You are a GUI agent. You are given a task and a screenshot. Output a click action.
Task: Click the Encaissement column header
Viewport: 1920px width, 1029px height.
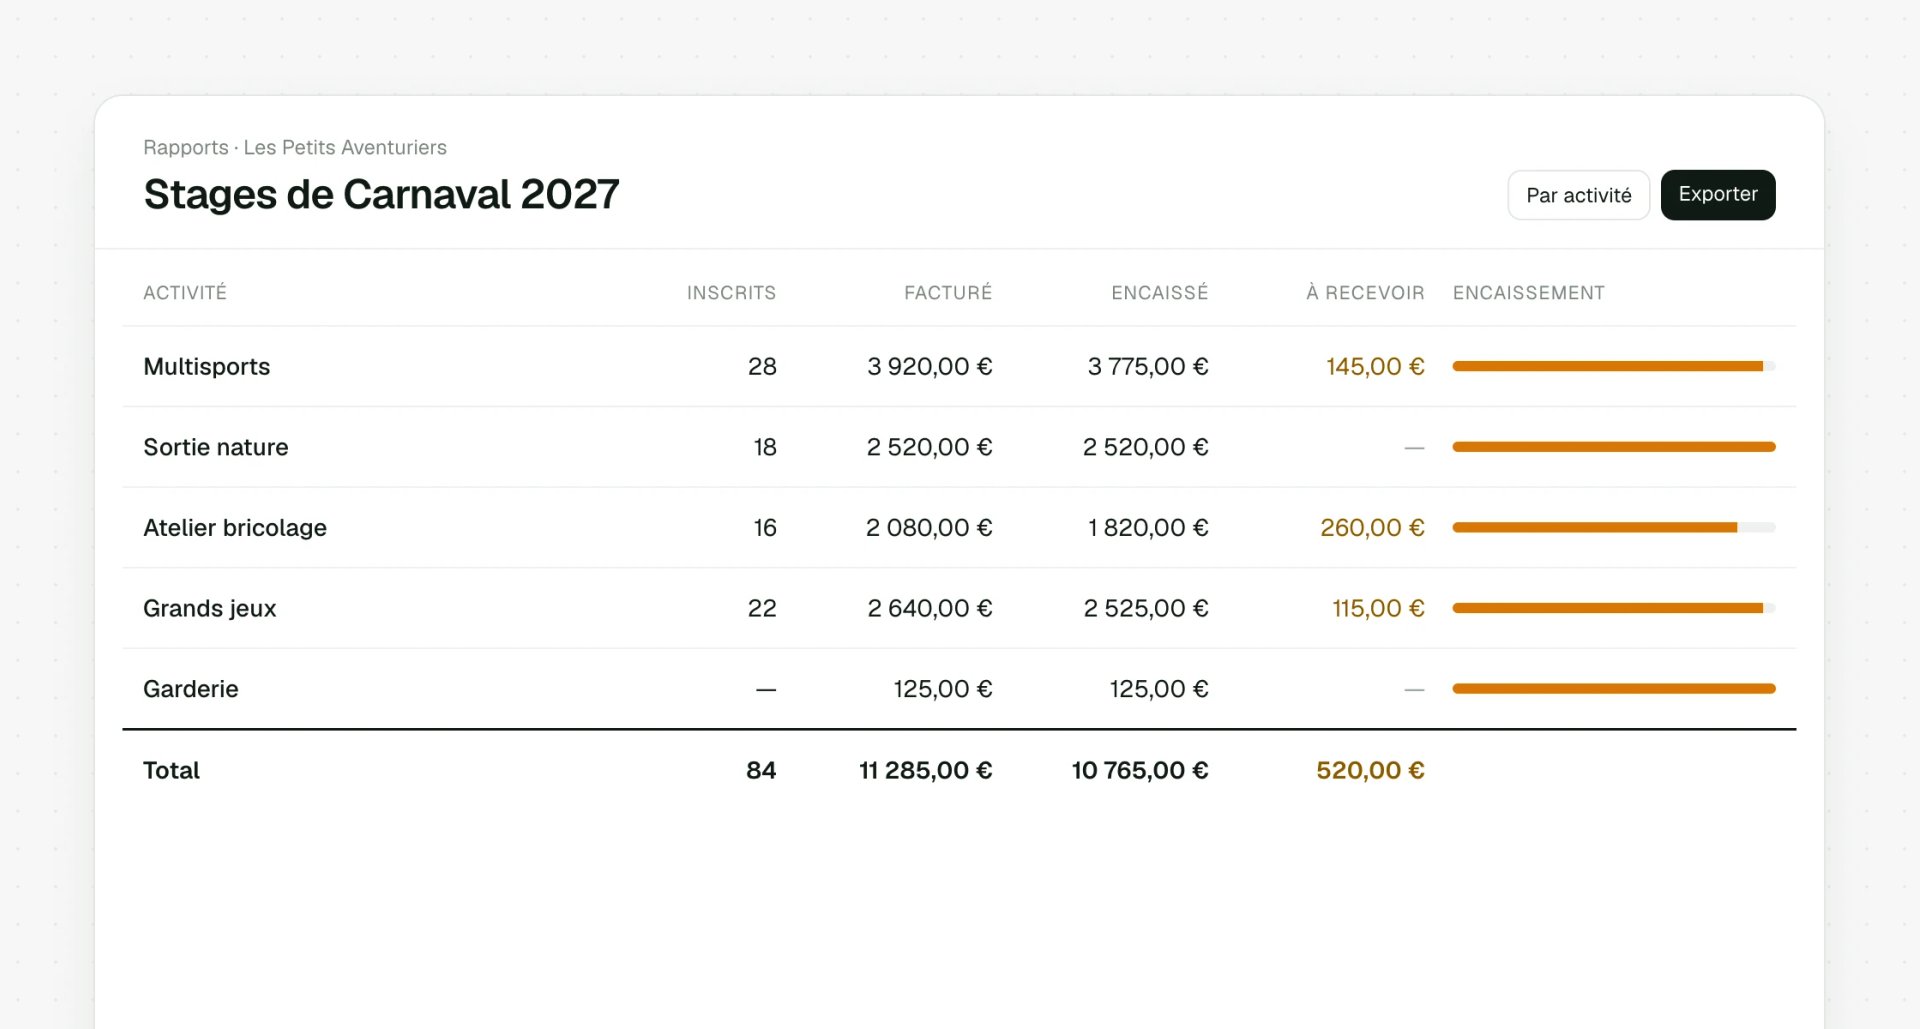point(1529,293)
